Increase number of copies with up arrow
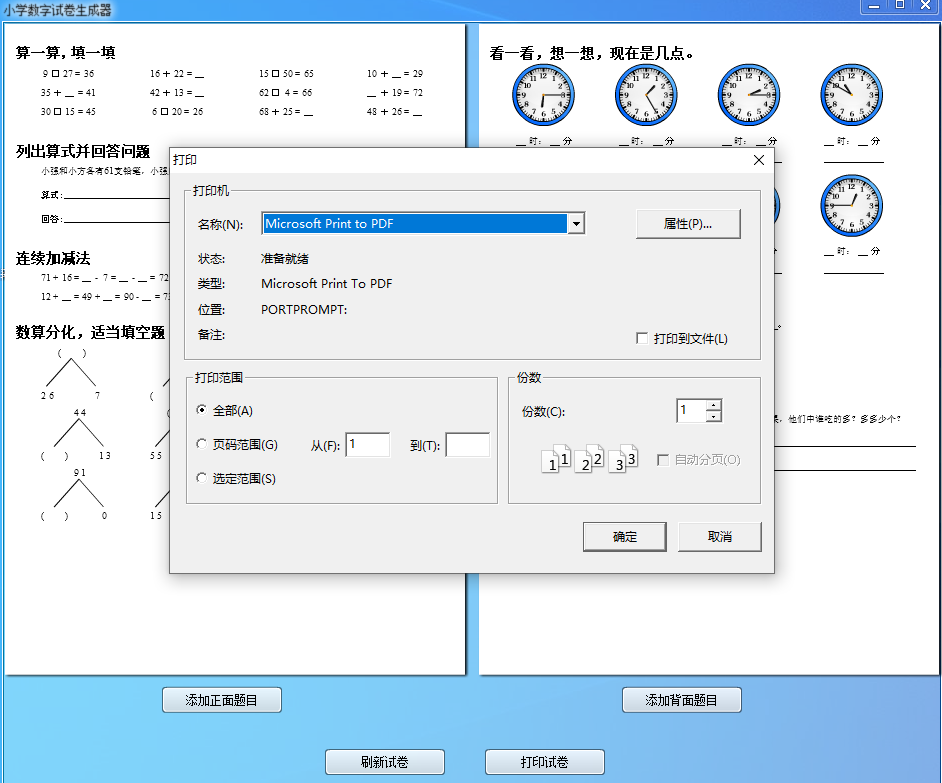This screenshot has height=783, width=942. coord(714,405)
